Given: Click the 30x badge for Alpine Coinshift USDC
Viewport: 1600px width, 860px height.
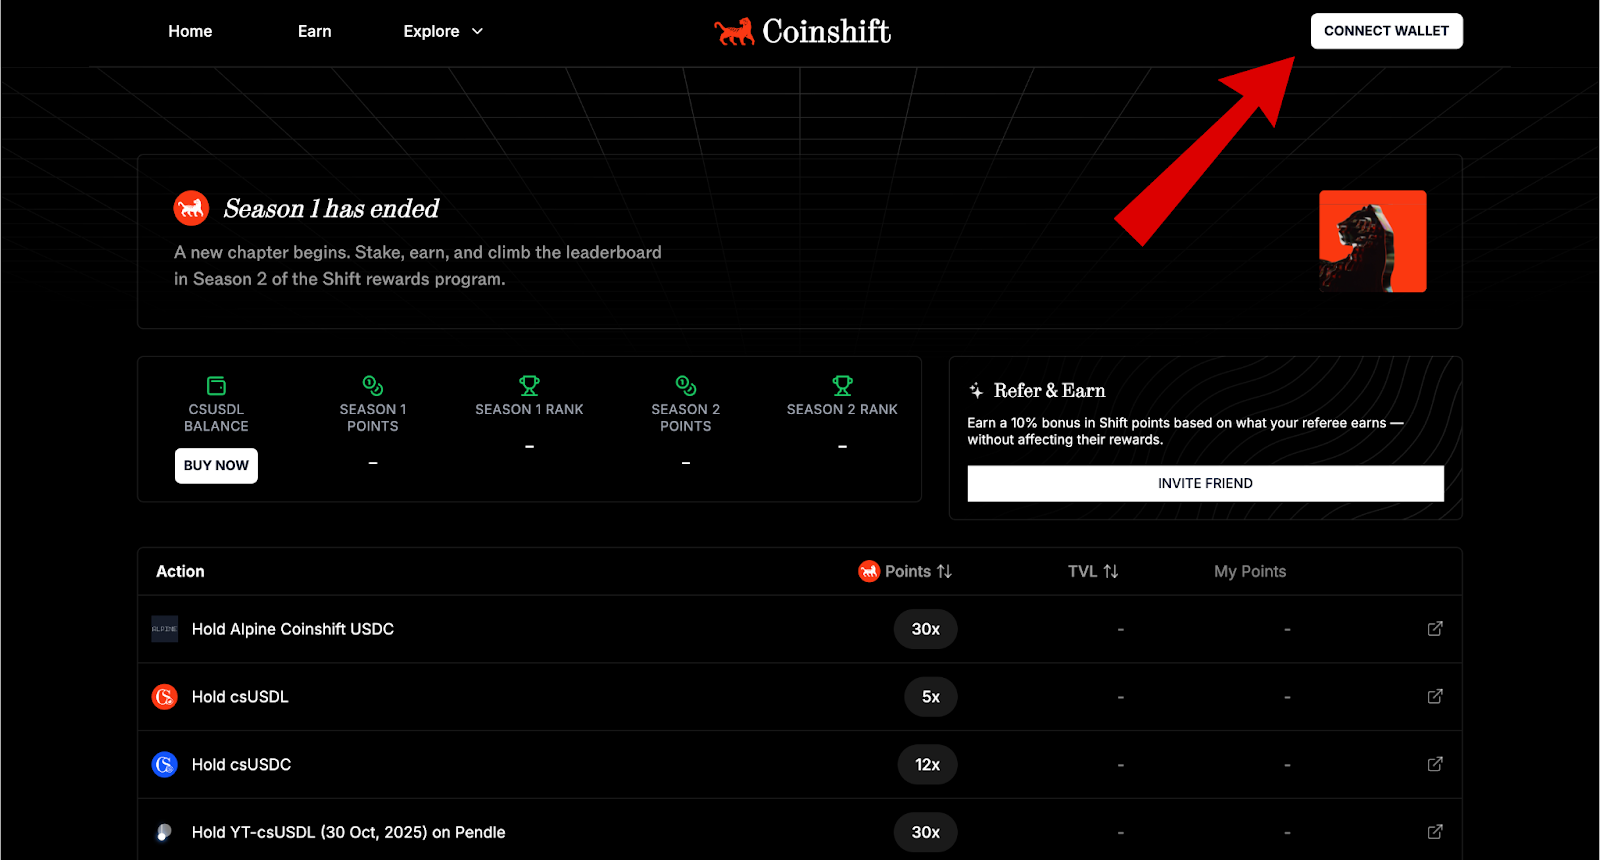Looking at the screenshot, I should 925,629.
